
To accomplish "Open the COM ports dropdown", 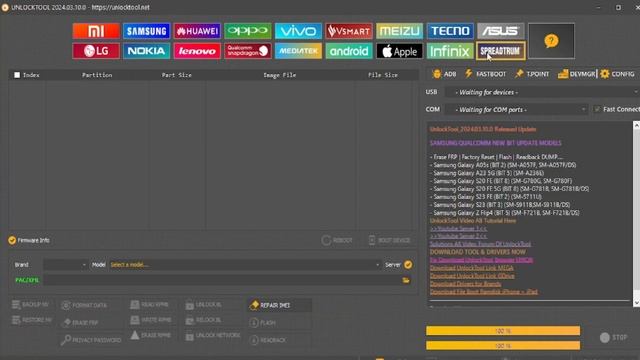I will coord(516,109).
